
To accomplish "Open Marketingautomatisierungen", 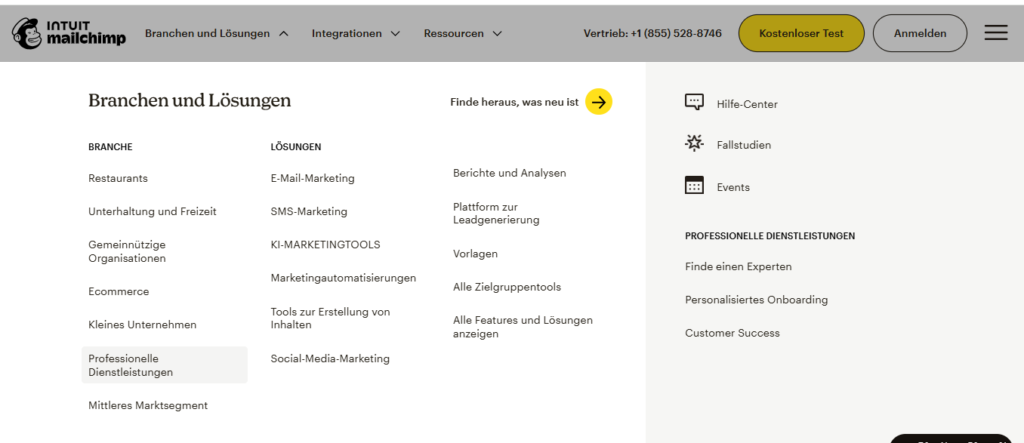I will click(344, 278).
